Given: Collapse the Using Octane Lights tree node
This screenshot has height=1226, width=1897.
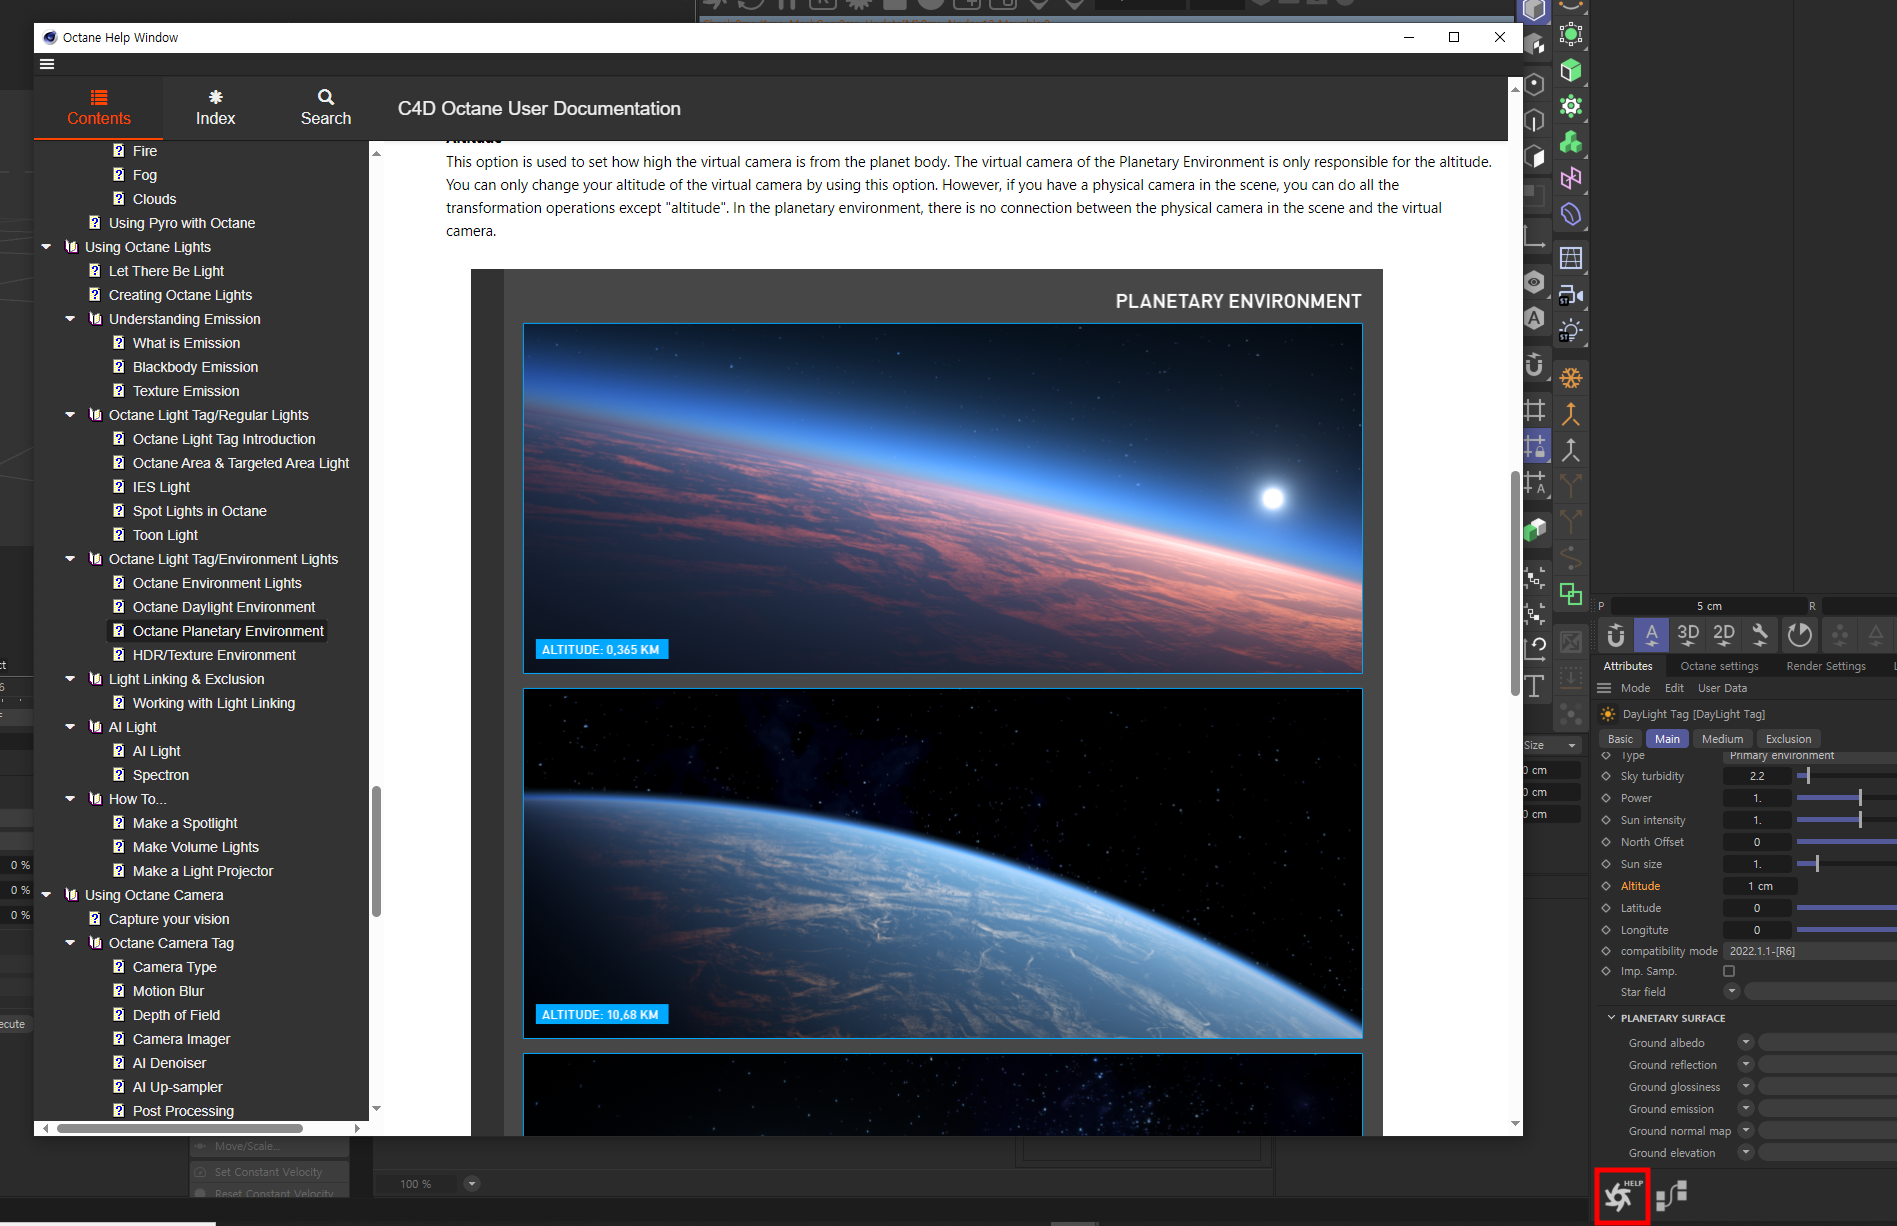Looking at the screenshot, I should 46,247.
